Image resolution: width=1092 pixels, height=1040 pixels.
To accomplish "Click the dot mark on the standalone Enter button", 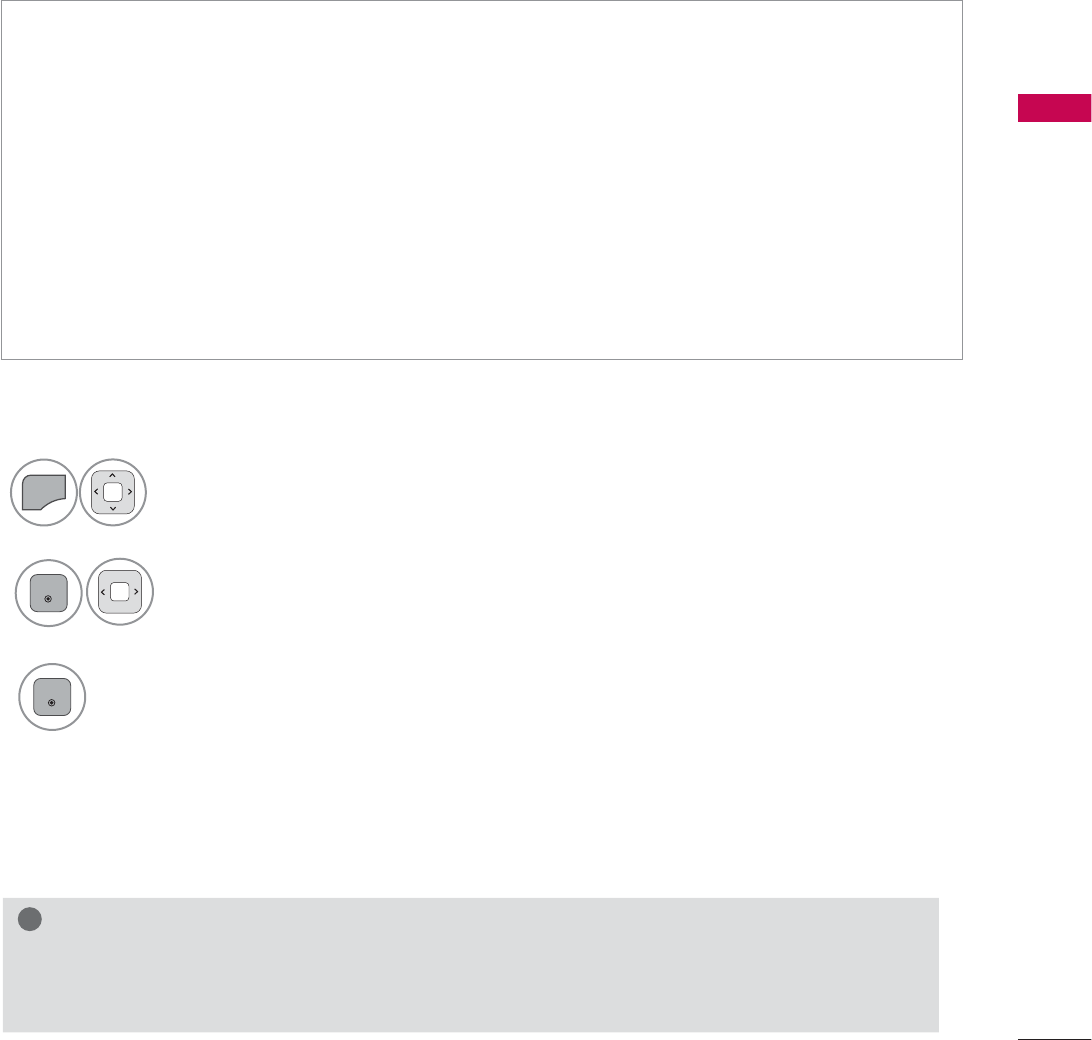I will (x=52, y=703).
